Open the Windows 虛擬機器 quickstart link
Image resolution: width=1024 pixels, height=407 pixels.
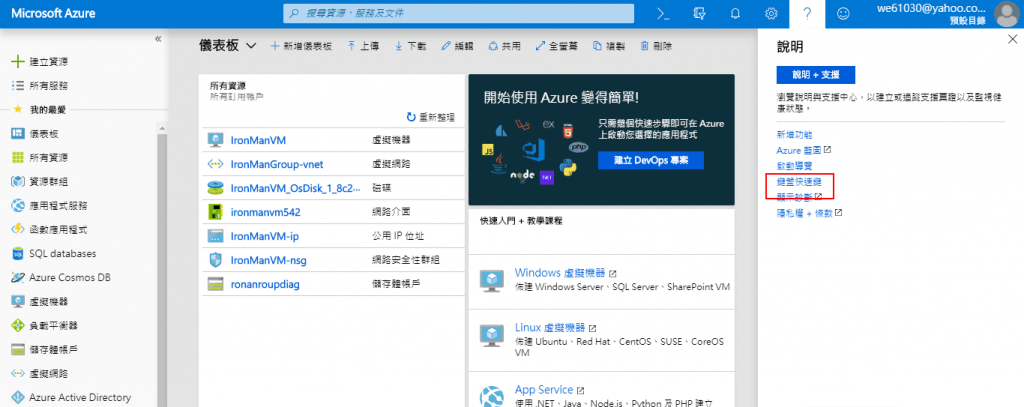pos(561,272)
